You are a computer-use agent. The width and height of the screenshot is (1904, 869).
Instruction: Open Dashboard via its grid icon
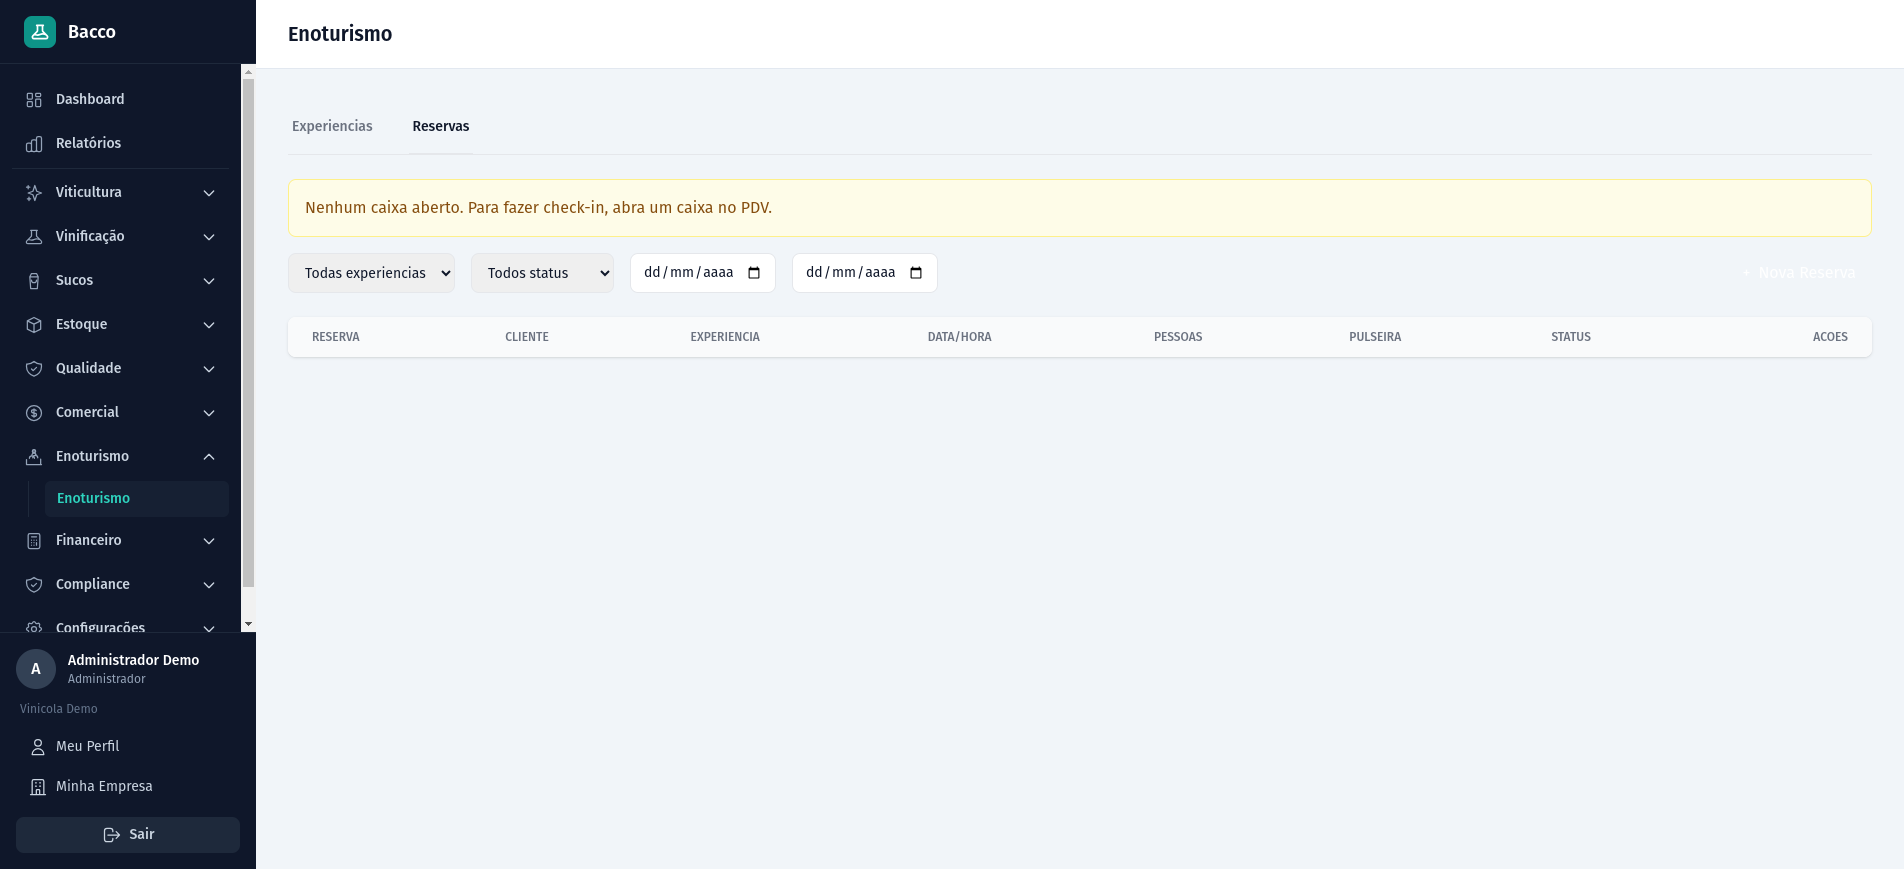[x=34, y=100]
